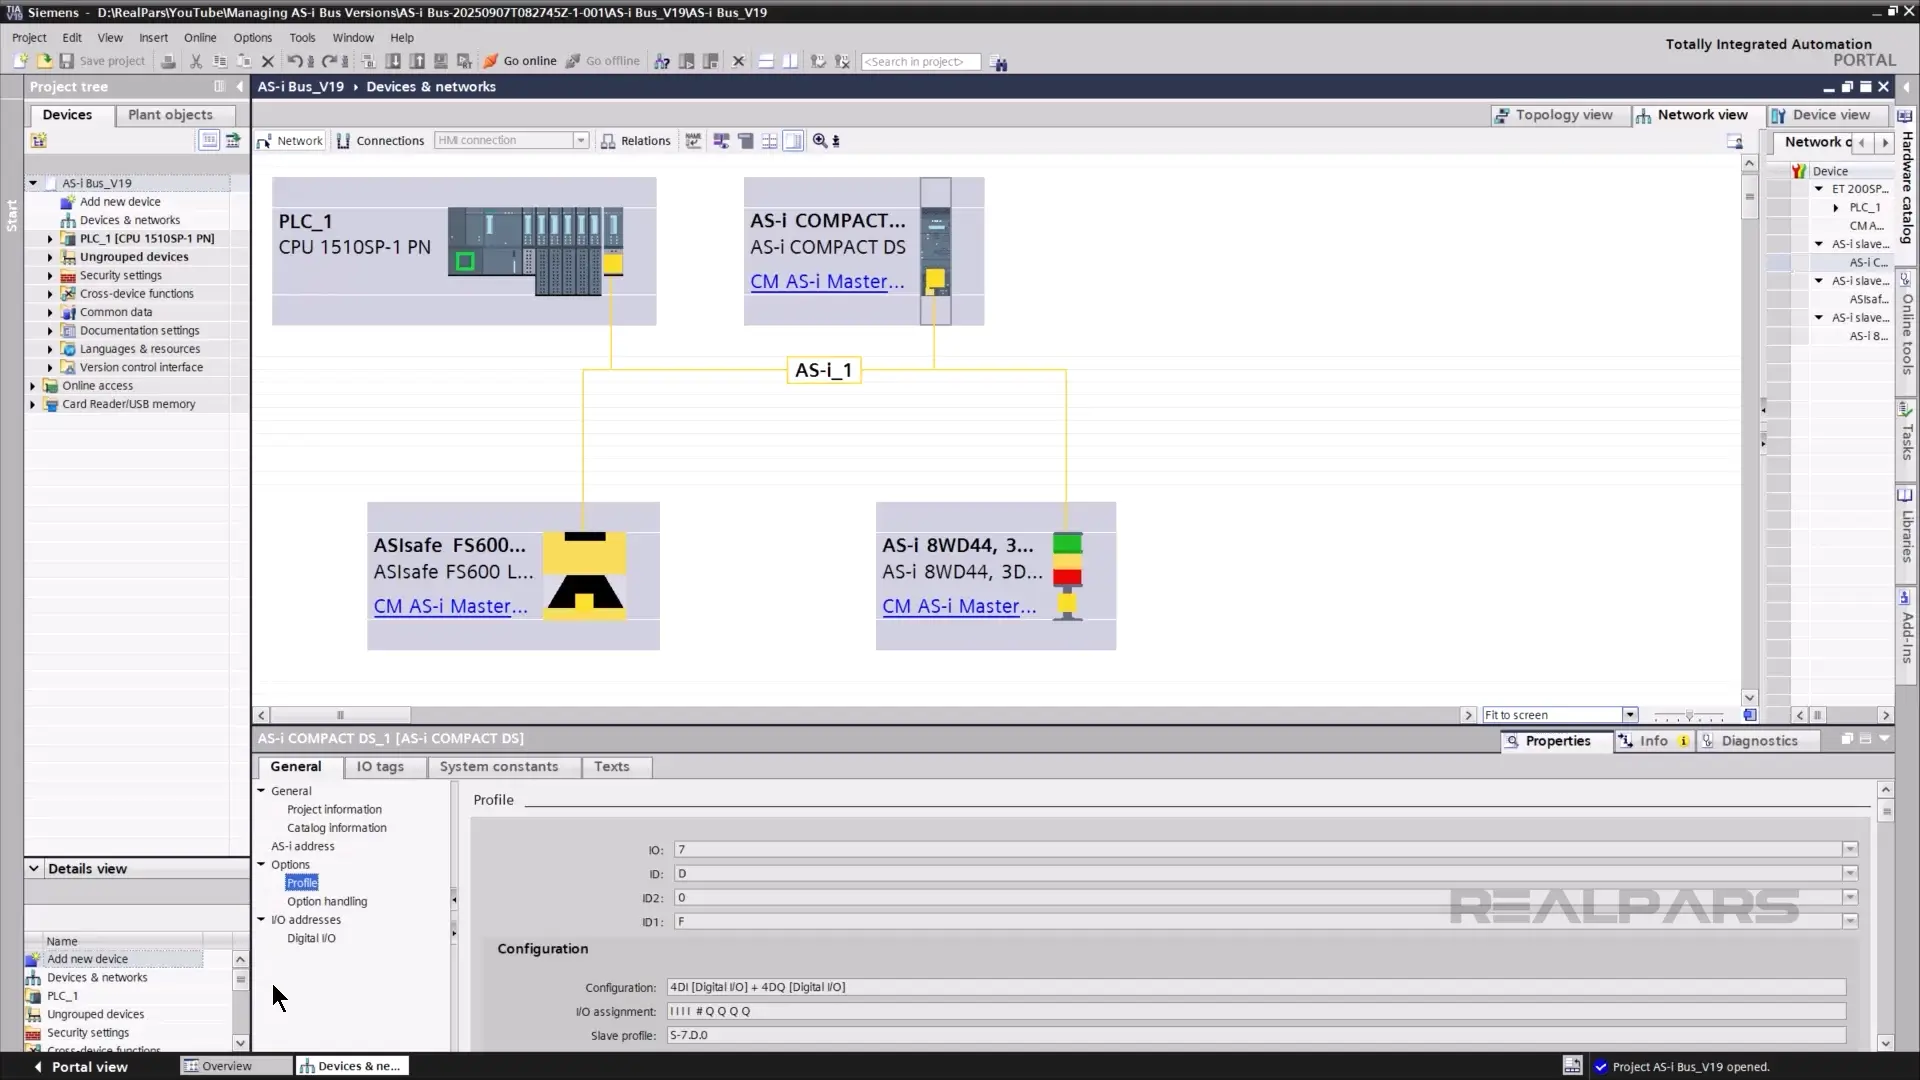Open the Project menu

[x=29, y=37]
